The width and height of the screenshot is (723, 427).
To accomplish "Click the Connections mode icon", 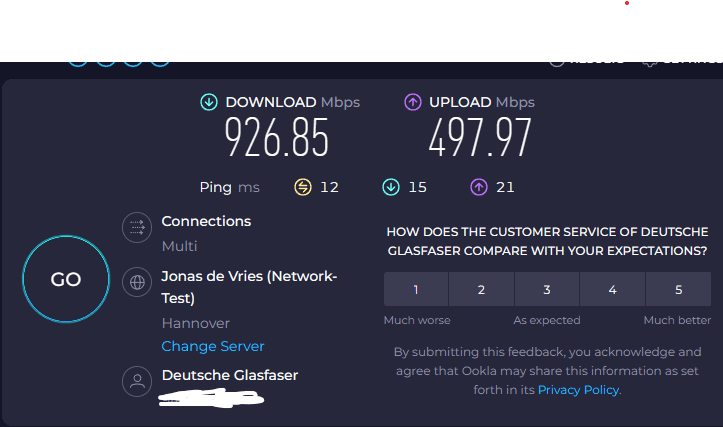I will tap(135, 229).
